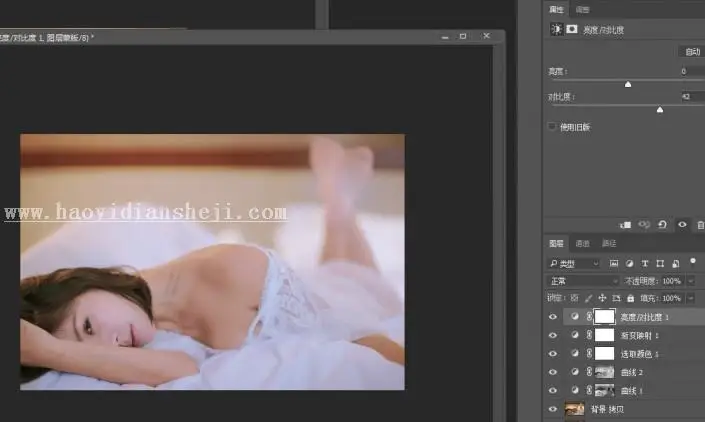The width and height of the screenshot is (705, 422).
Task: Switch to the 属性 tab
Action: tap(556, 9)
